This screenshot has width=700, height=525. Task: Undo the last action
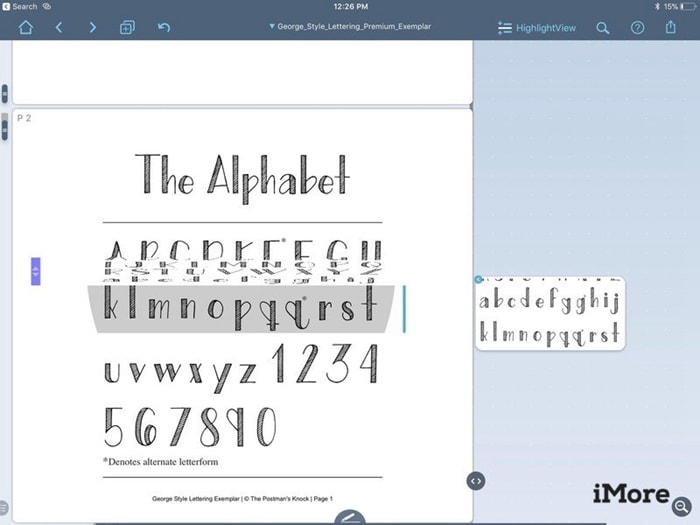[x=164, y=28]
